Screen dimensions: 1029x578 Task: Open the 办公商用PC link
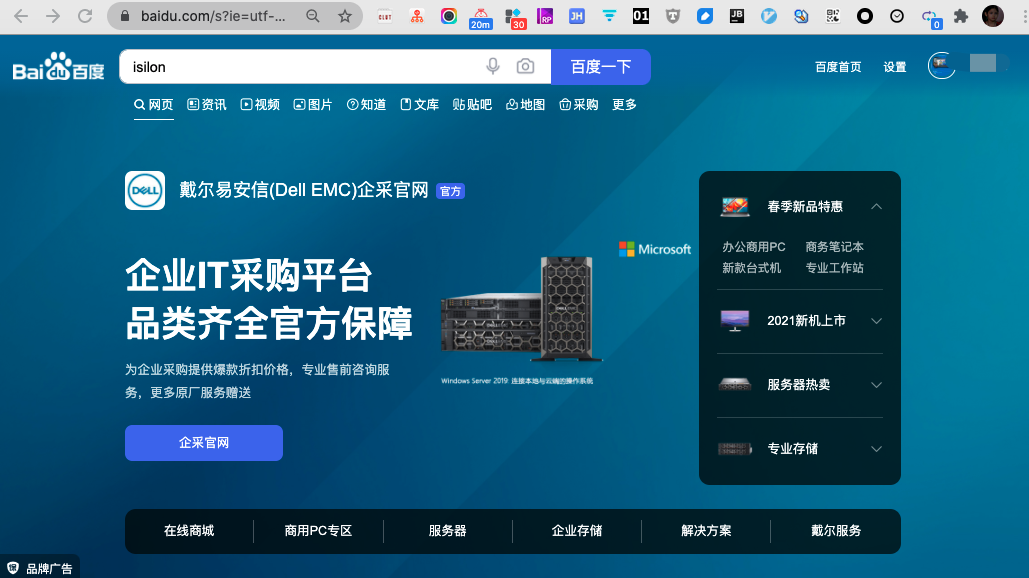pos(754,246)
